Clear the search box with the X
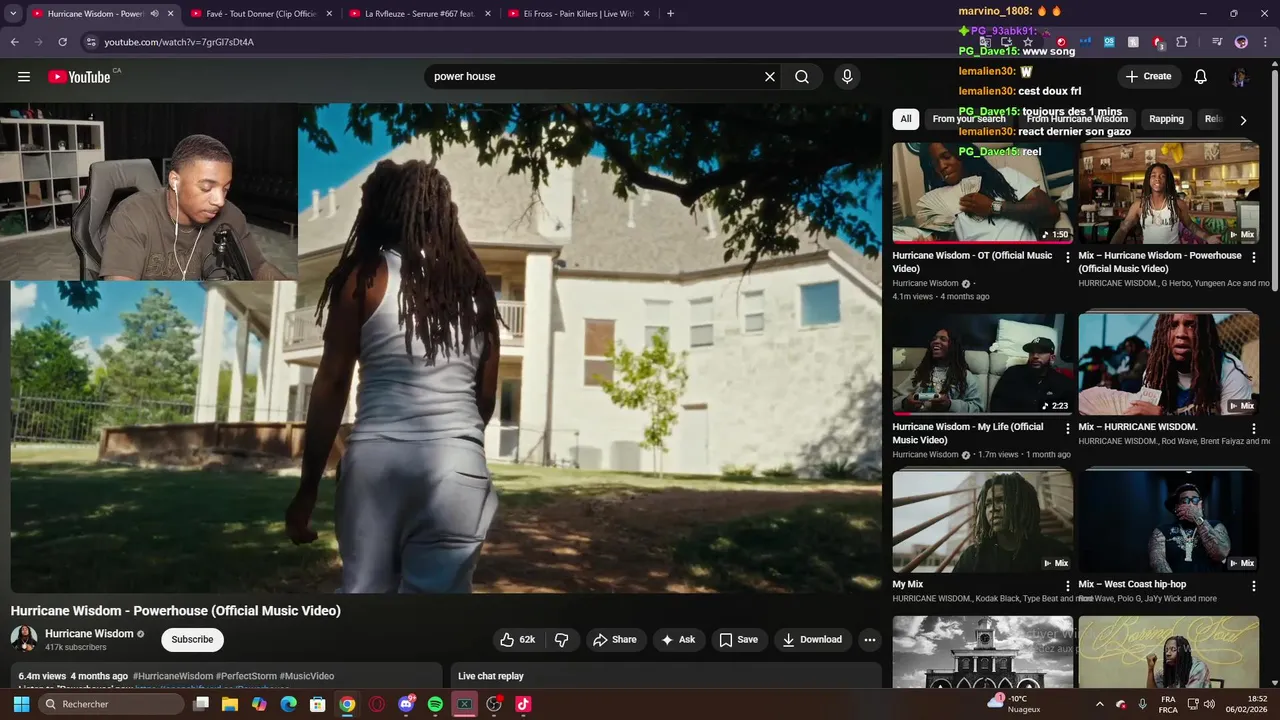The width and height of the screenshot is (1280, 720). coord(770,77)
